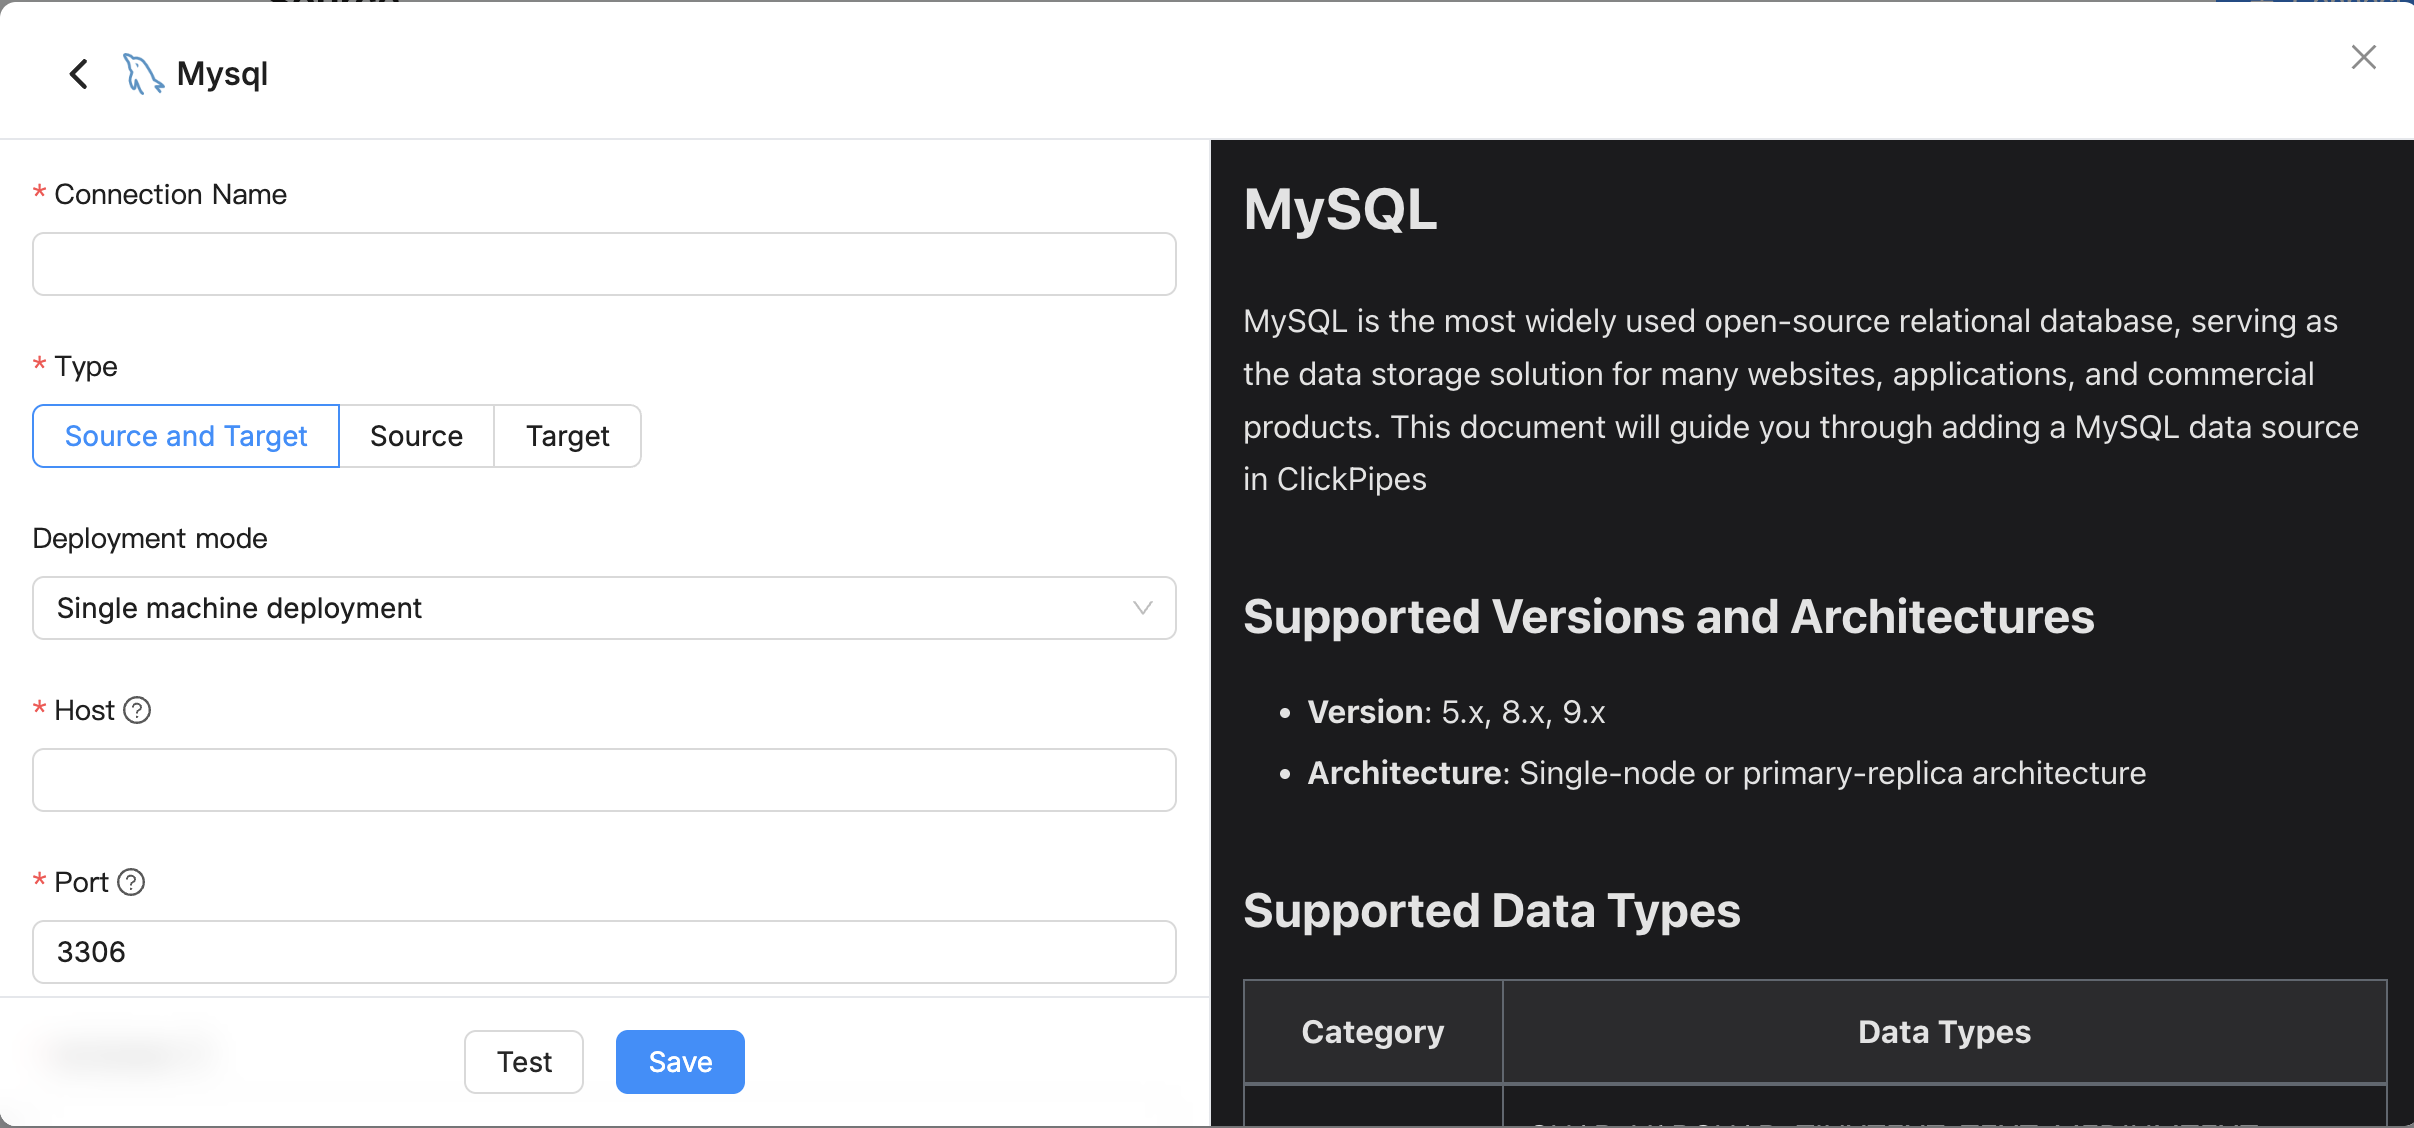This screenshot has height=1128, width=2414.
Task: Select Source connection type
Action: pos(416,436)
